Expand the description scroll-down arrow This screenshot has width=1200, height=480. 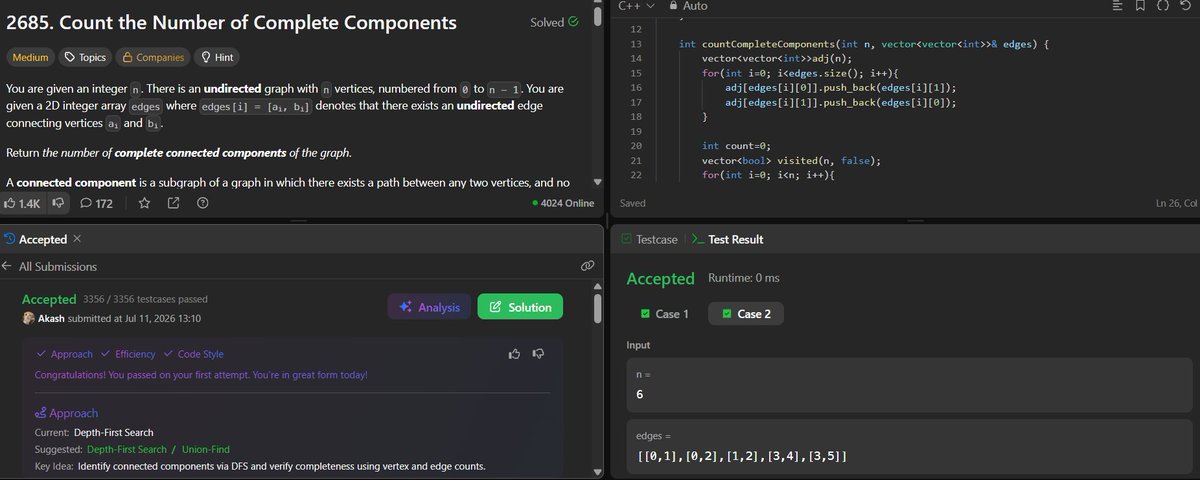pyautogui.click(x=597, y=182)
